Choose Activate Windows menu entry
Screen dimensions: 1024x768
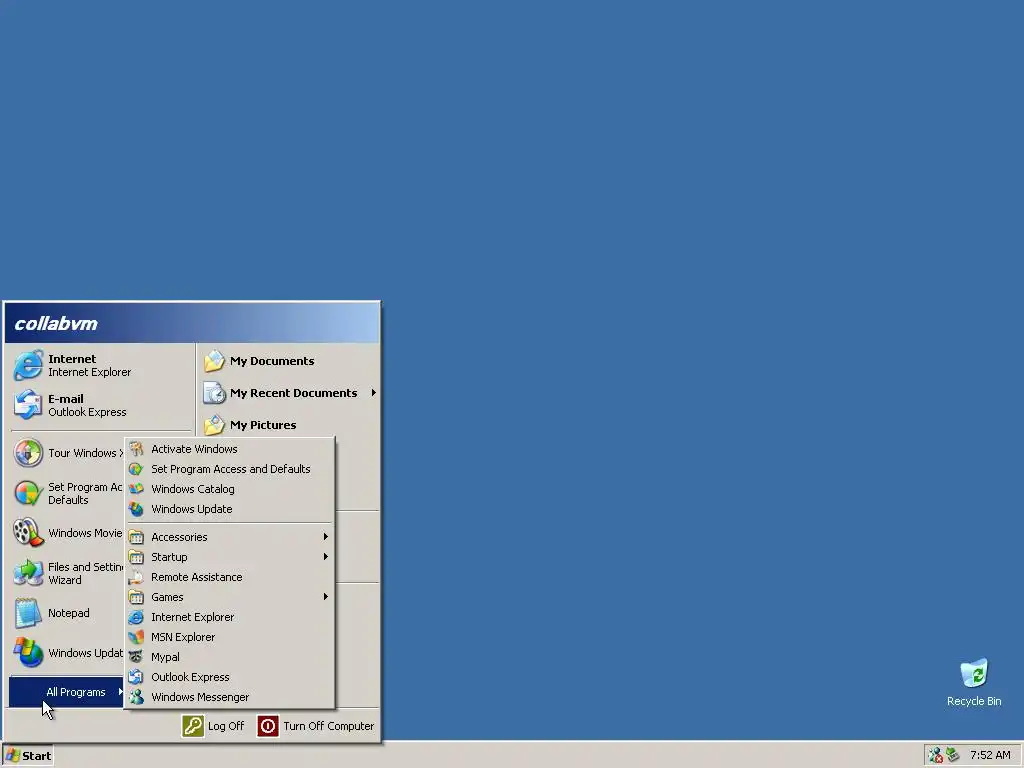[230, 449]
